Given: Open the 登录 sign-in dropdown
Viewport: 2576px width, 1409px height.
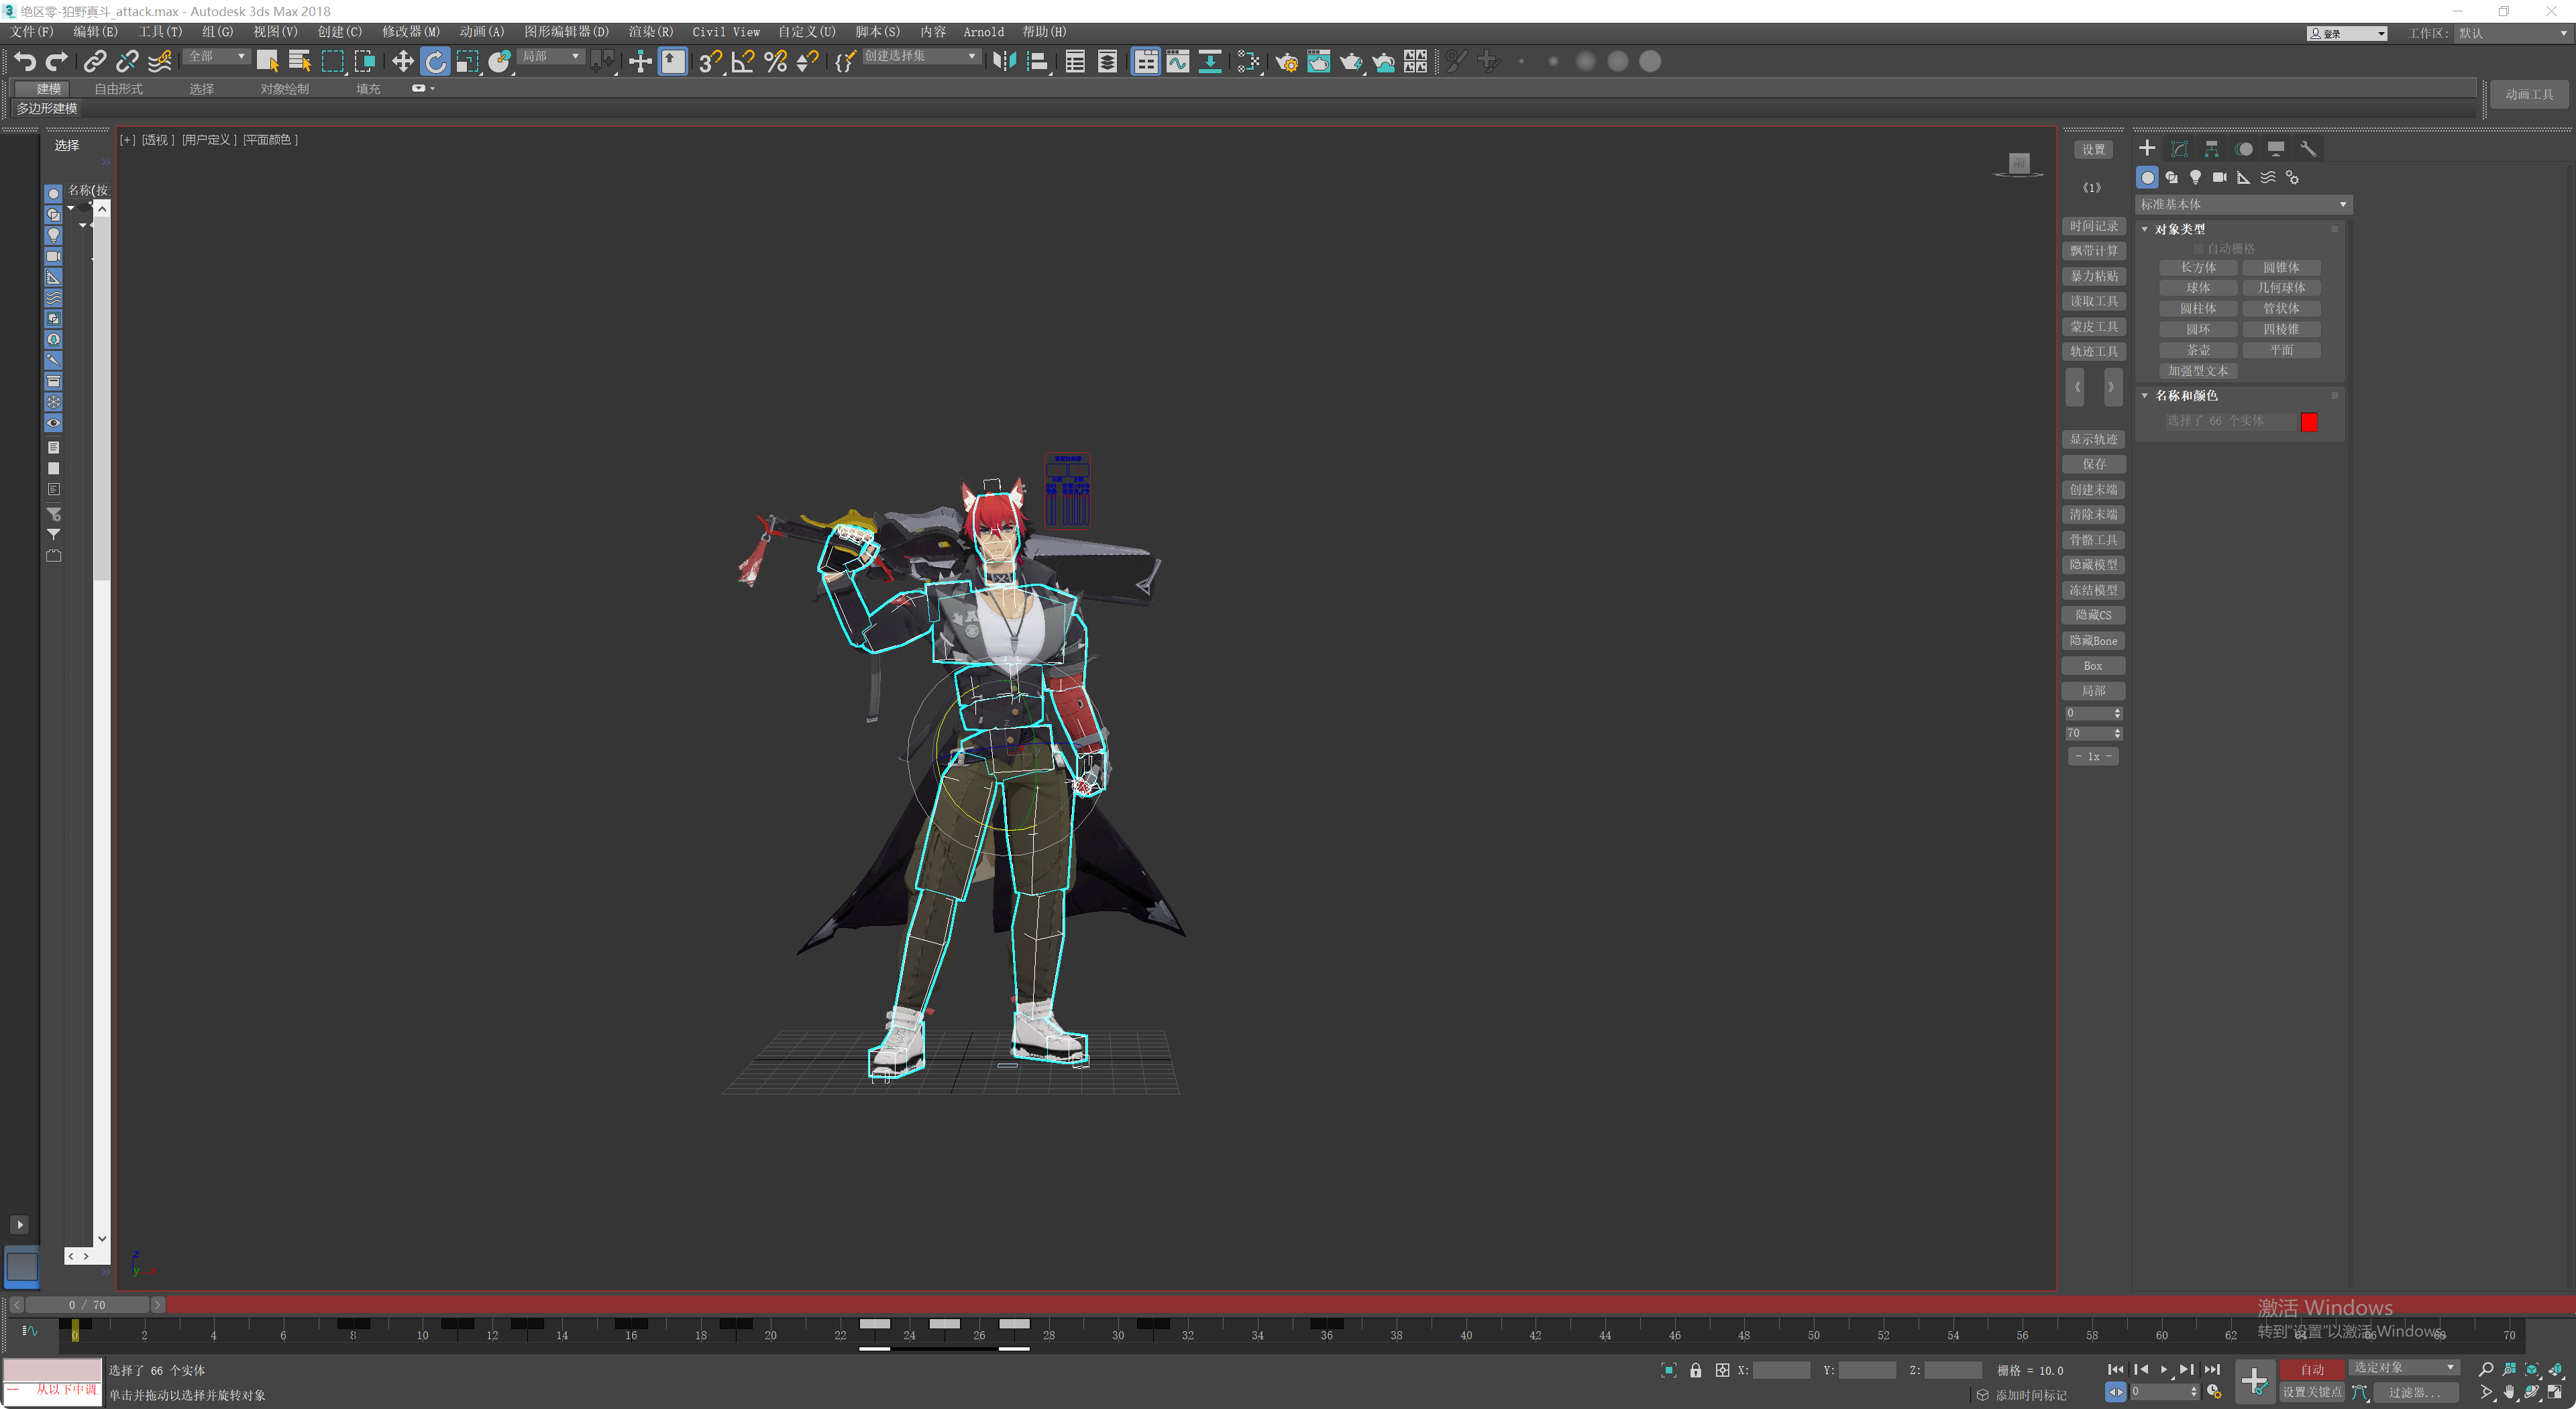Looking at the screenshot, I should 2347,33.
